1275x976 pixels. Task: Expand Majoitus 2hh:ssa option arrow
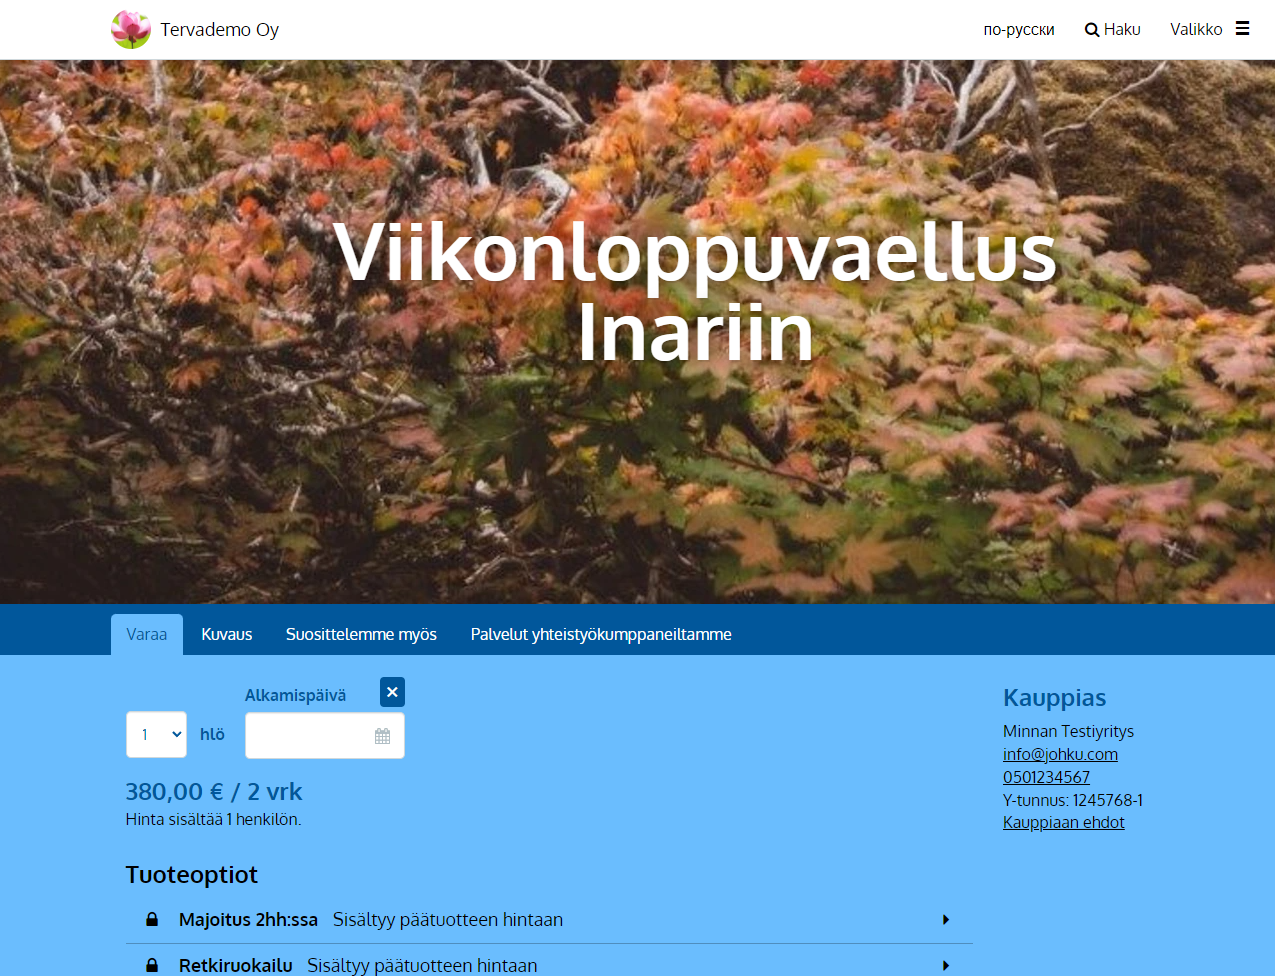[x=946, y=919]
